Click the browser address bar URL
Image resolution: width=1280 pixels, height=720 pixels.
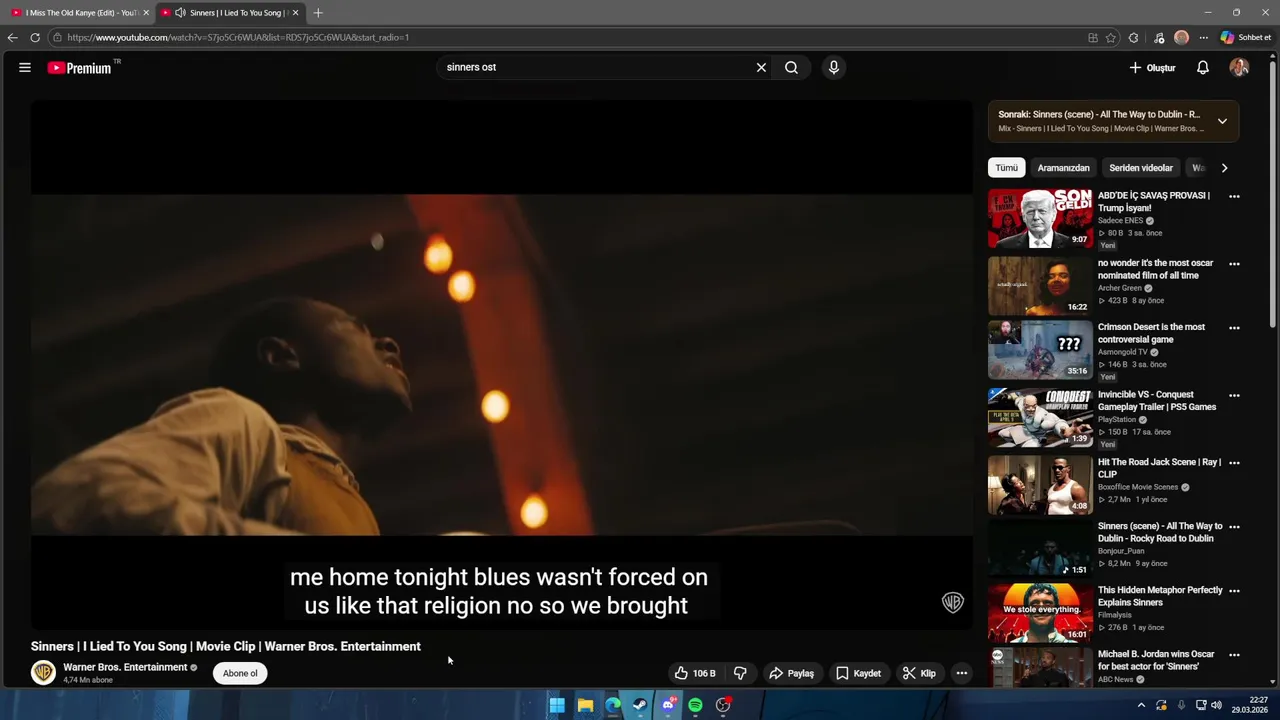[238, 38]
